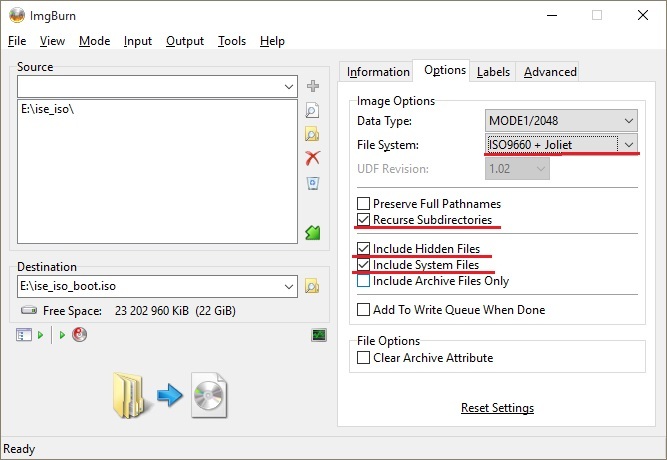Click the UDF Revision 1.02 dropdown

pos(517,169)
